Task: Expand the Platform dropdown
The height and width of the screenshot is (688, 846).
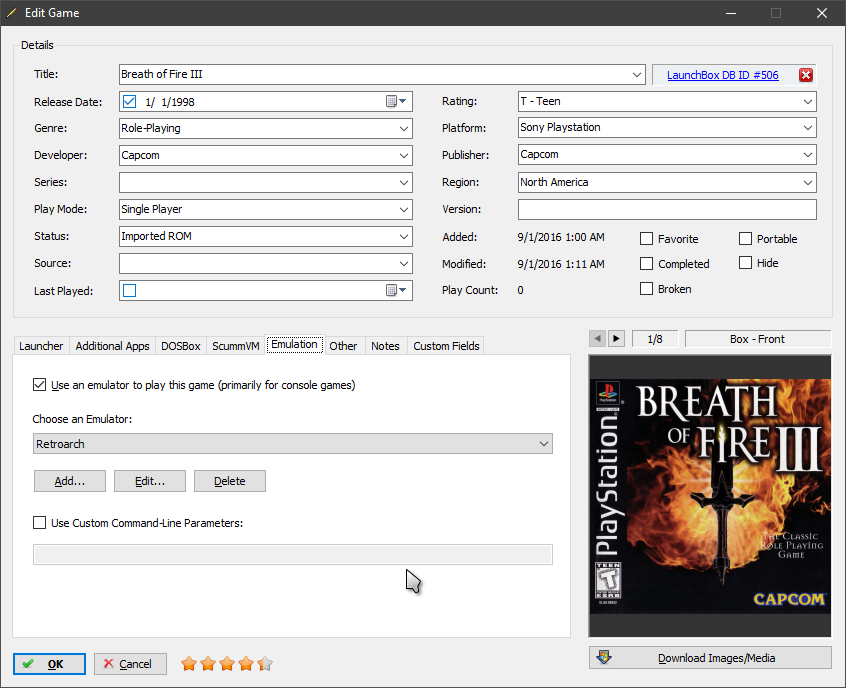Action: [x=808, y=128]
